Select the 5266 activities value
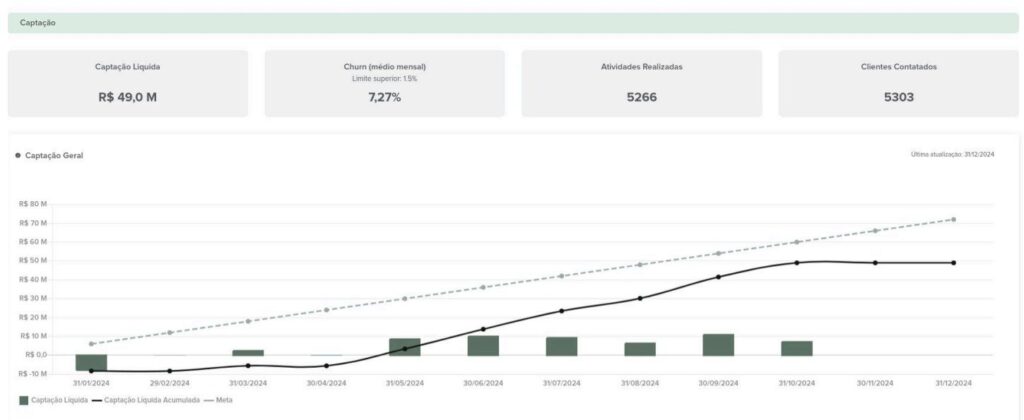Viewport: 1024px width, 420px height. pos(641,97)
